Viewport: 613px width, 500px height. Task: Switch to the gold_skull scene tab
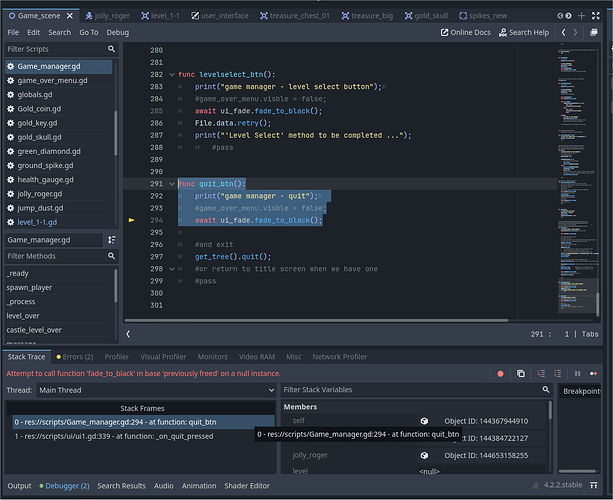427,16
